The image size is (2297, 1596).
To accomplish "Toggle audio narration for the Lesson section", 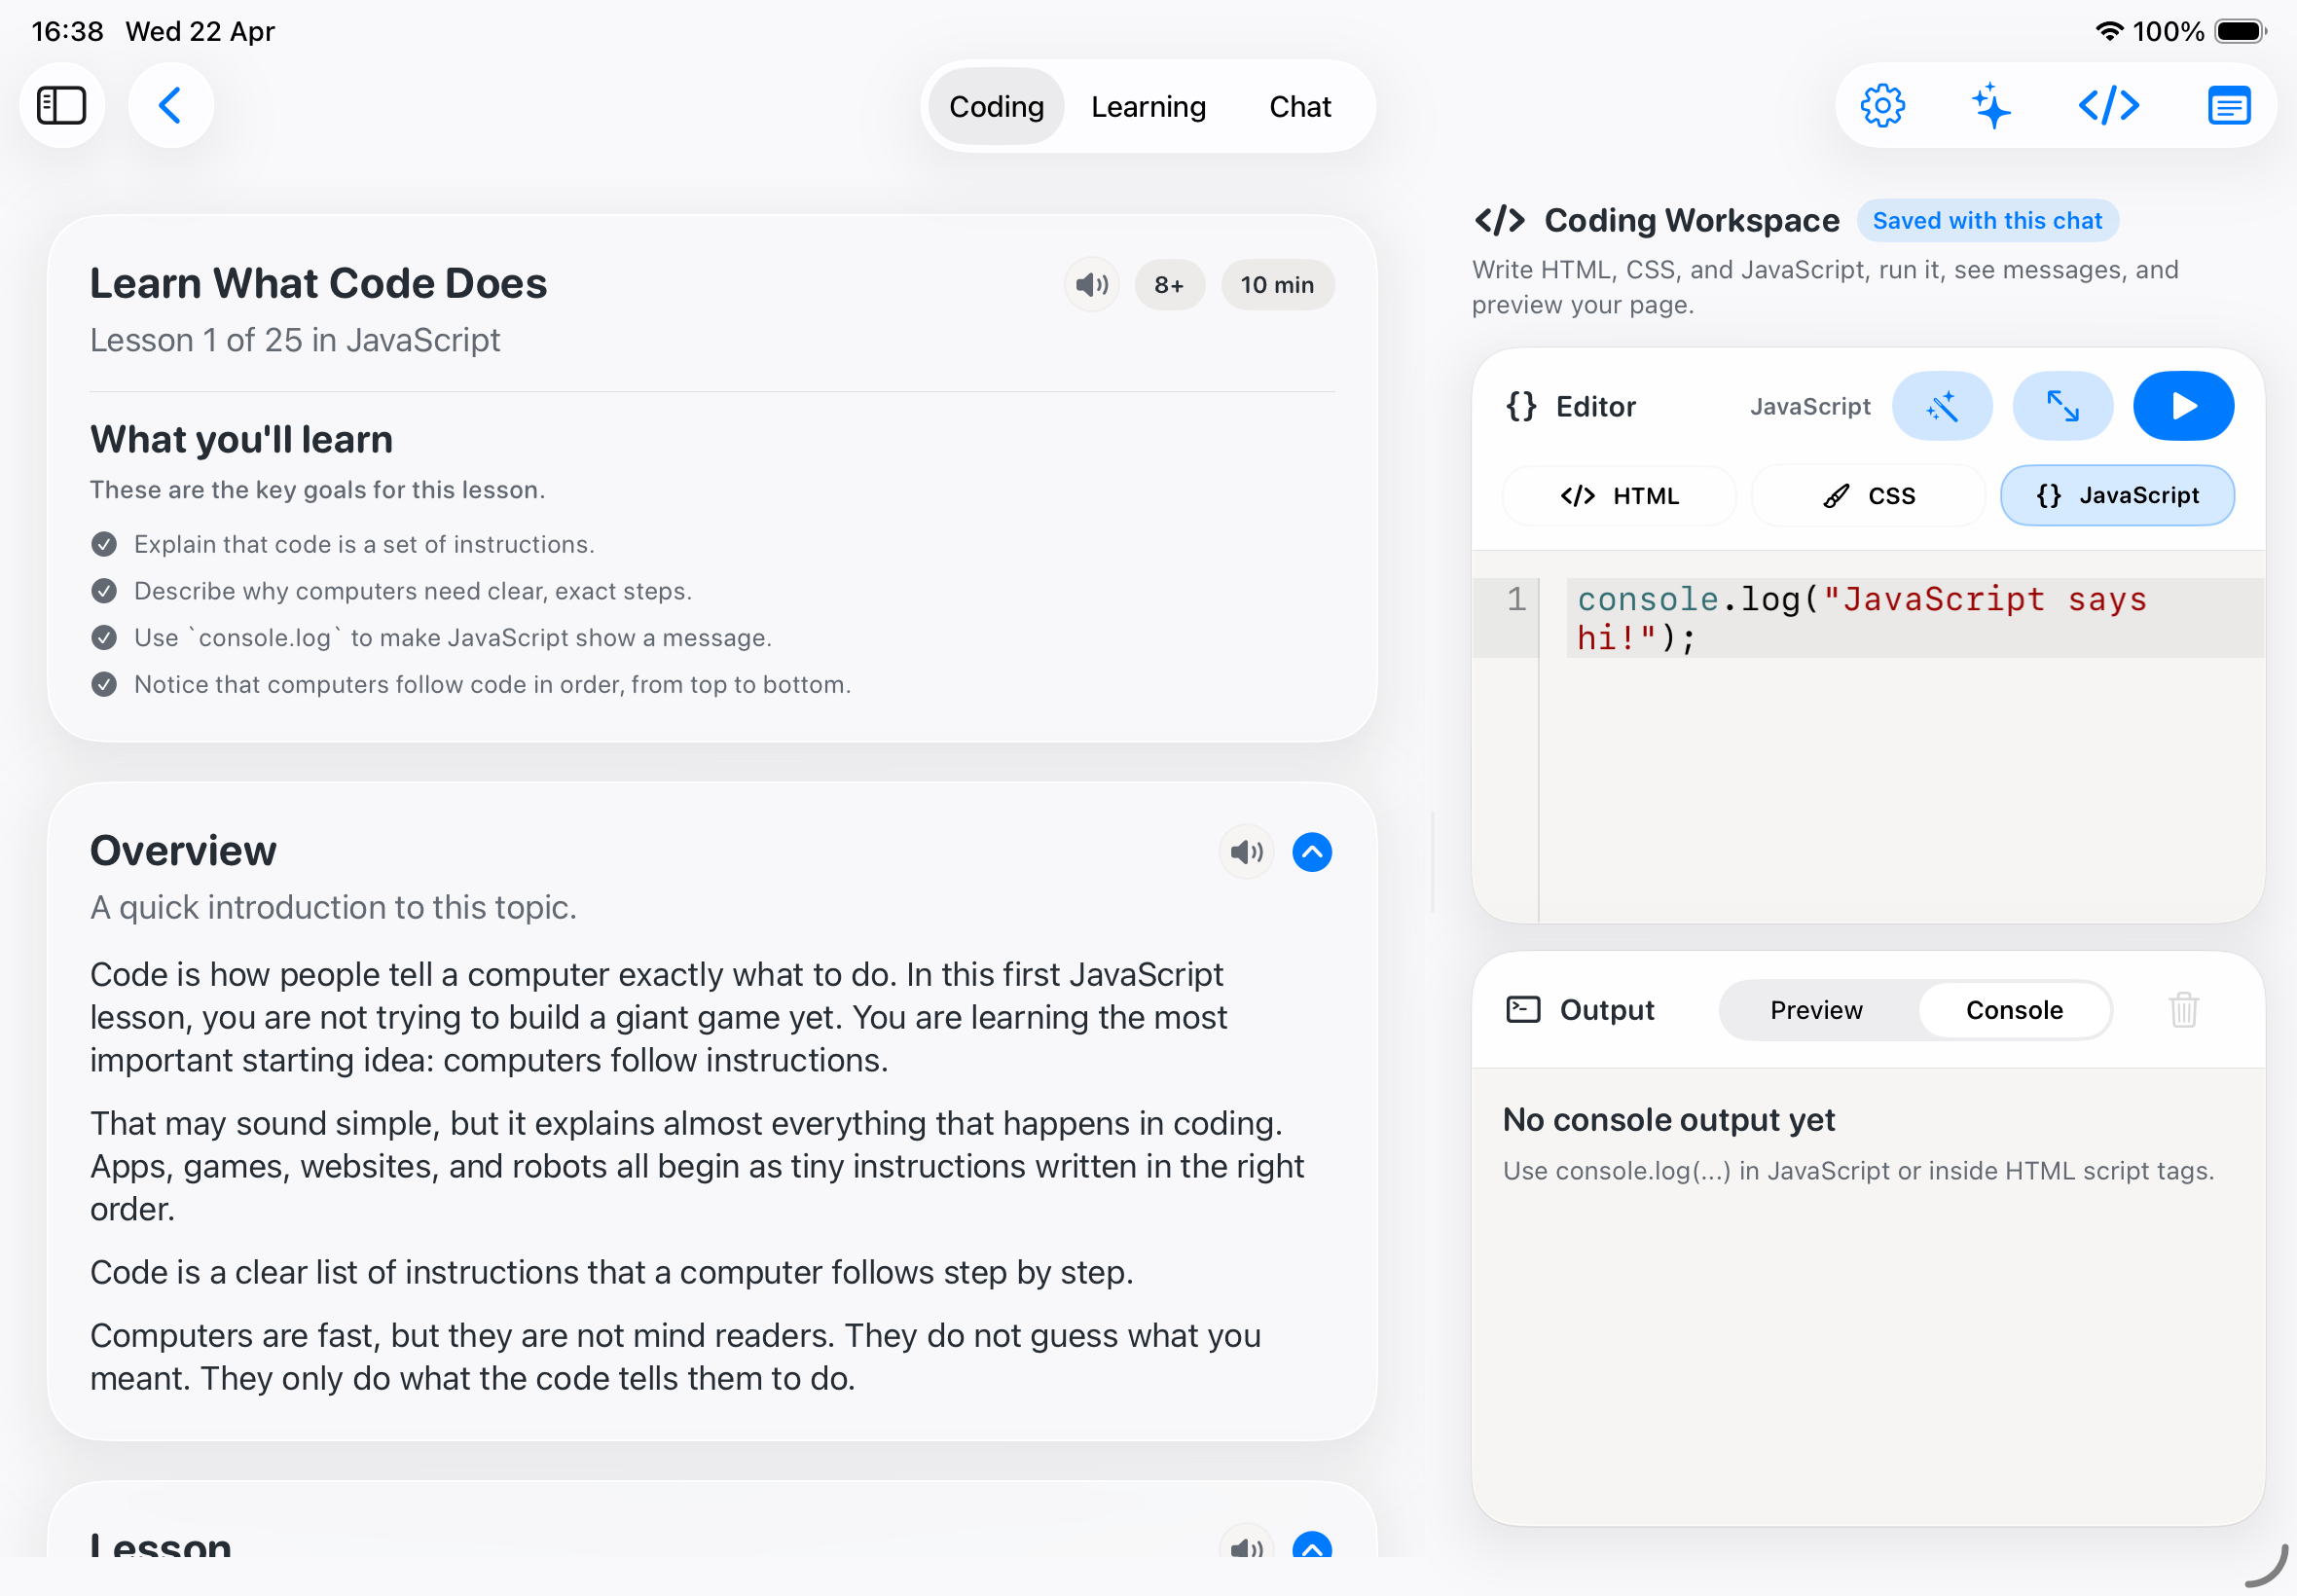I will tap(1245, 1549).
